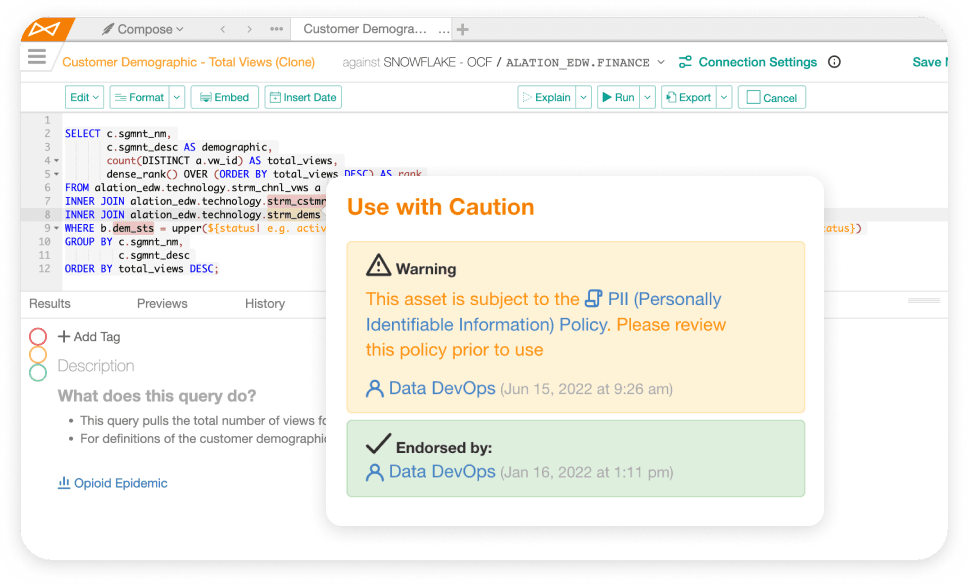The image size is (968, 584).
Task: Select the orange circle flag
Action: pyautogui.click(x=38, y=355)
